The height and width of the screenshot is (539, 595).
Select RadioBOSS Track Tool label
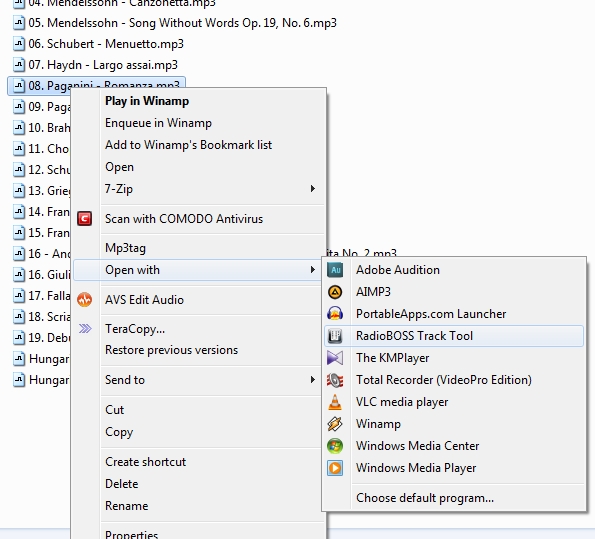click(414, 336)
